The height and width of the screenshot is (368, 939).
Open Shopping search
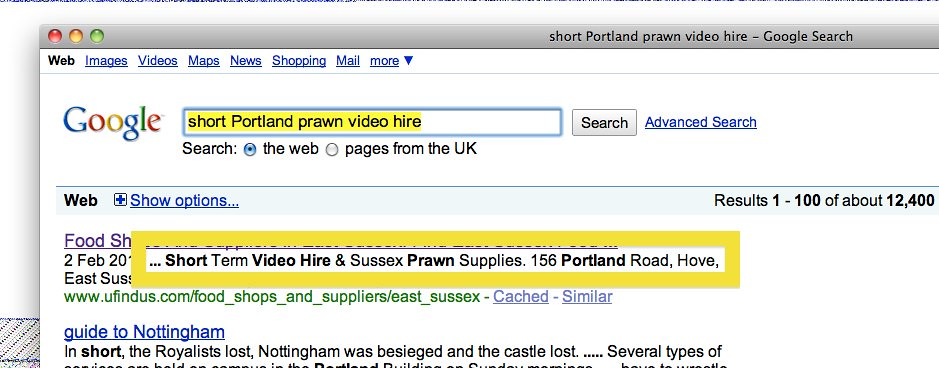pyautogui.click(x=299, y=60)
